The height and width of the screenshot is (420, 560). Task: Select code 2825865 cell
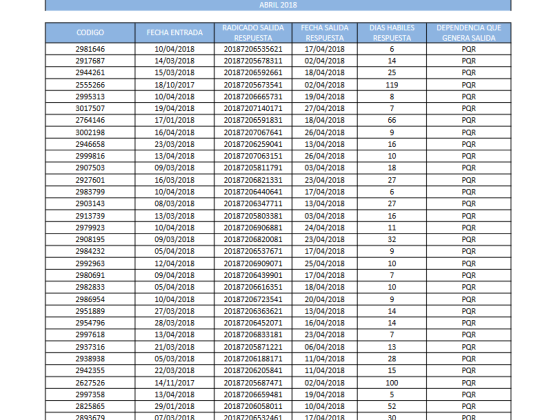(90, 406)
